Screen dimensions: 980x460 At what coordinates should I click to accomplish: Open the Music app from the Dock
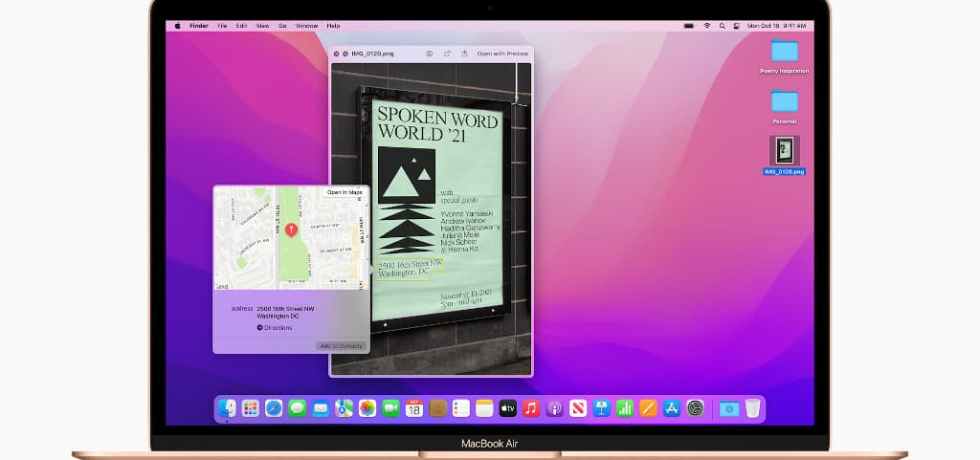tap(531, 408)
